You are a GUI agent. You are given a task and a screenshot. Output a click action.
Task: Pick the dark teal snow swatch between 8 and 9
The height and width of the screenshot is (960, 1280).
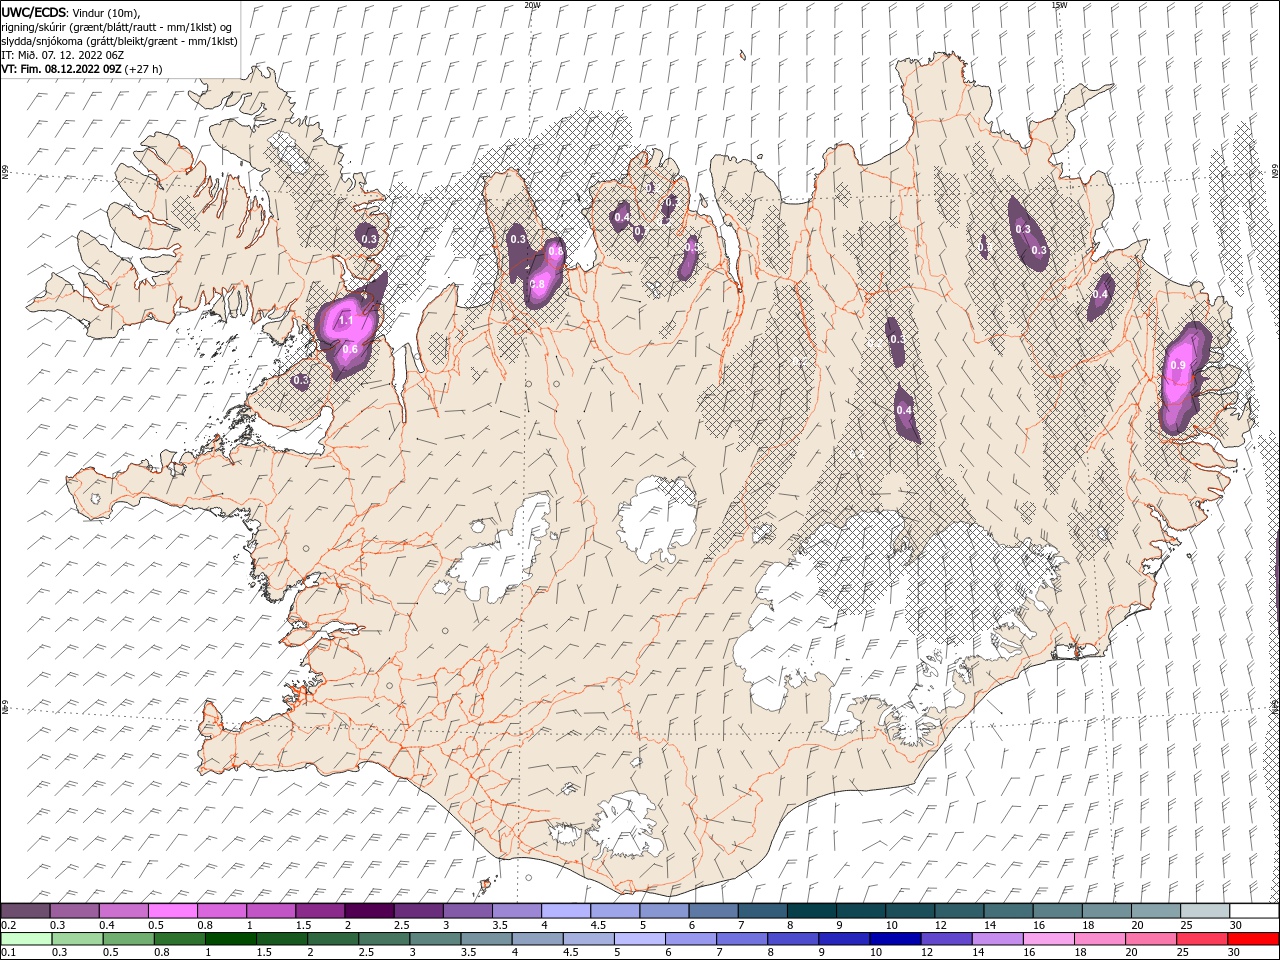811,911
